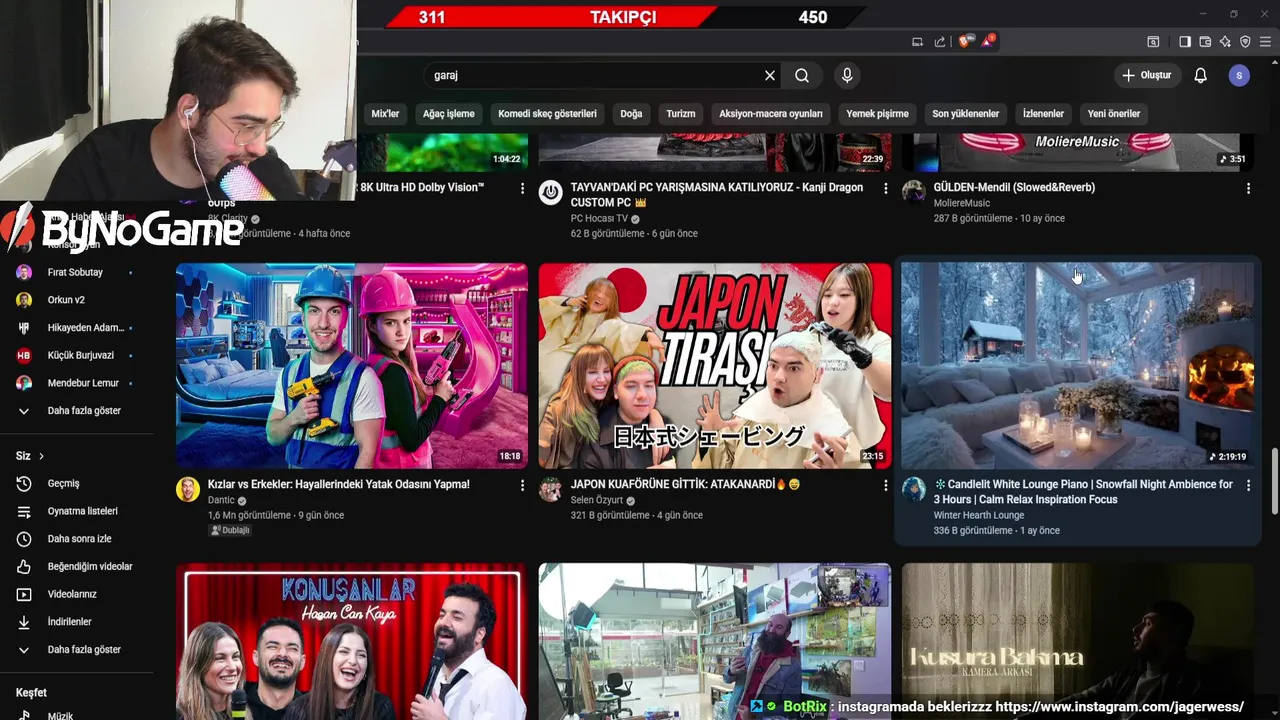Open options menu for TAYVAN'DAKİ PC video
This screenshot has width=1280, height=720.
(885, 188)
